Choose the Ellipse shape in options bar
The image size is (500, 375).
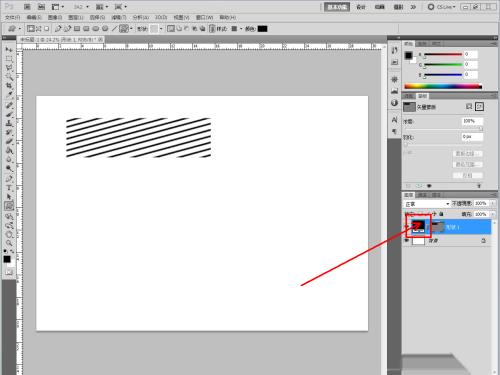96,29
